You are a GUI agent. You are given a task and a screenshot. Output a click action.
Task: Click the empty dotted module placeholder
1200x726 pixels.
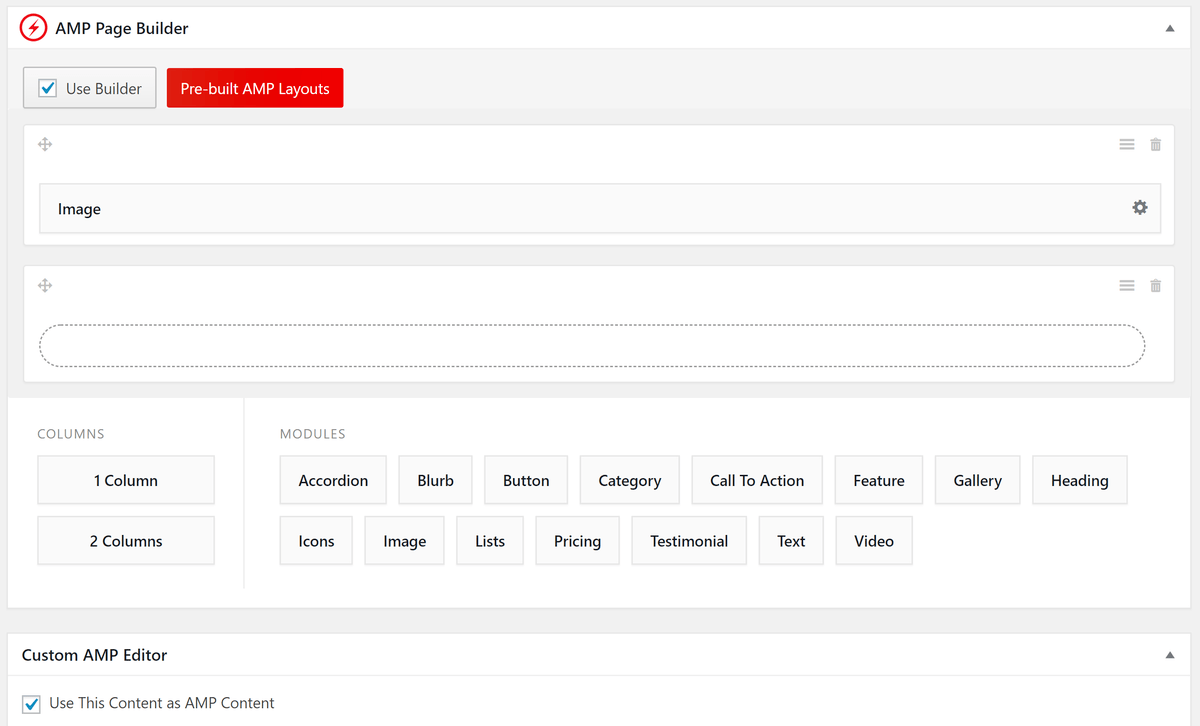click(x=592, y=344)
